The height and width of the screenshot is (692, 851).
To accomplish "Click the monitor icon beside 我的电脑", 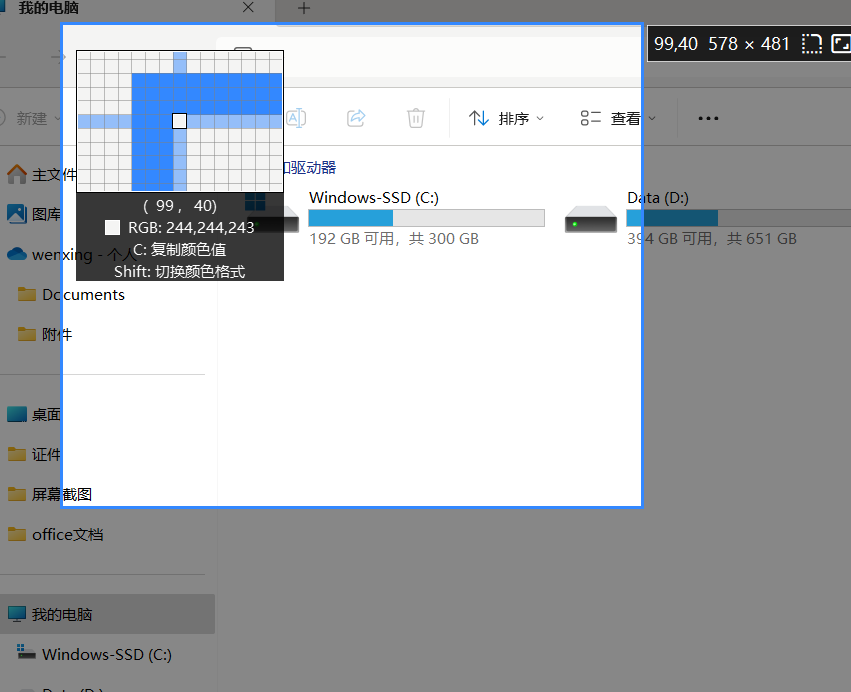I will 17,614.
